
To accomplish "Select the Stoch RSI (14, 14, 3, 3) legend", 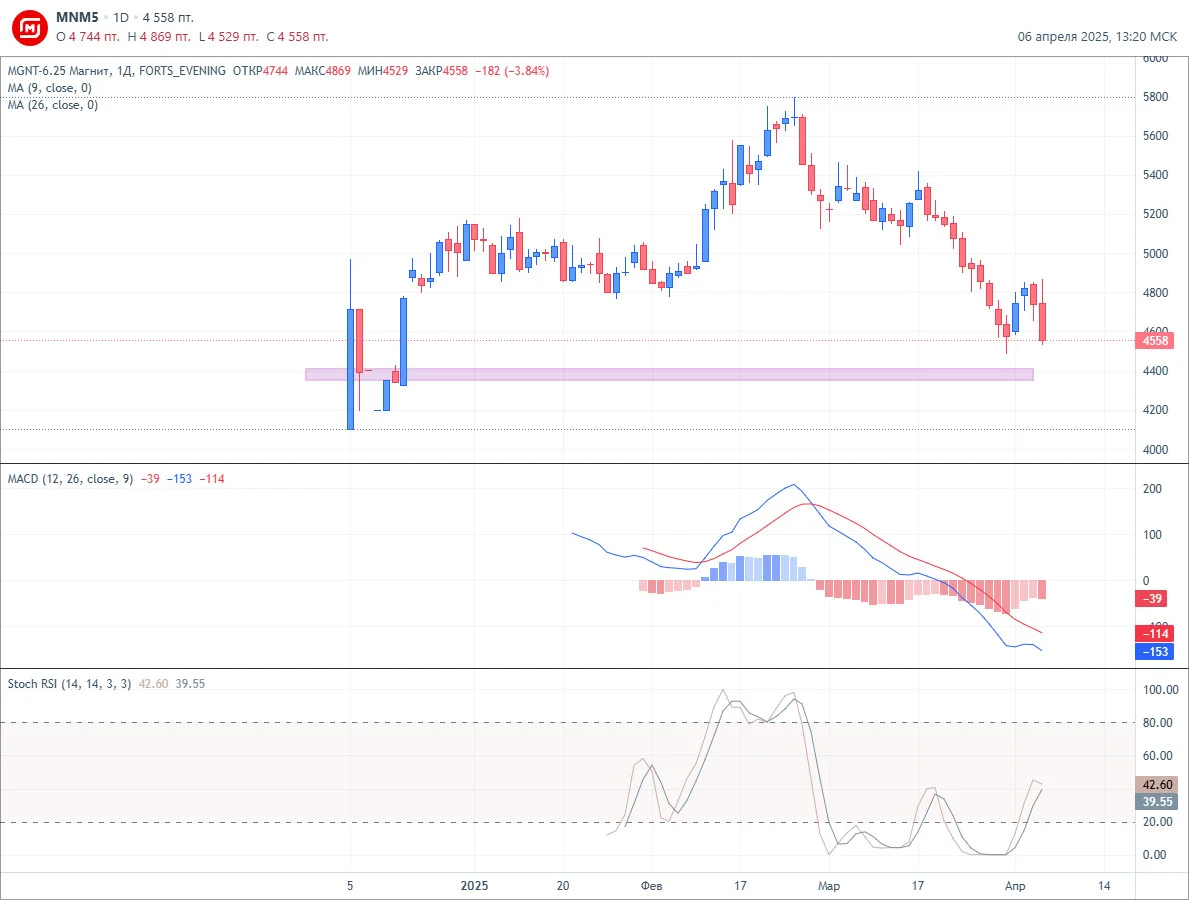I will point(69,684).
